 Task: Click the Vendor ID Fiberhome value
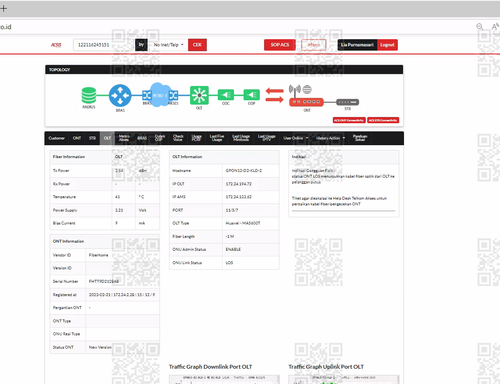98,255
